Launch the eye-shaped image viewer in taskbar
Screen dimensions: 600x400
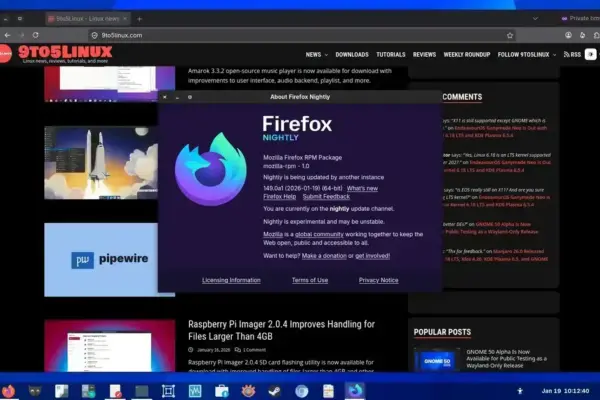(248, 391)
